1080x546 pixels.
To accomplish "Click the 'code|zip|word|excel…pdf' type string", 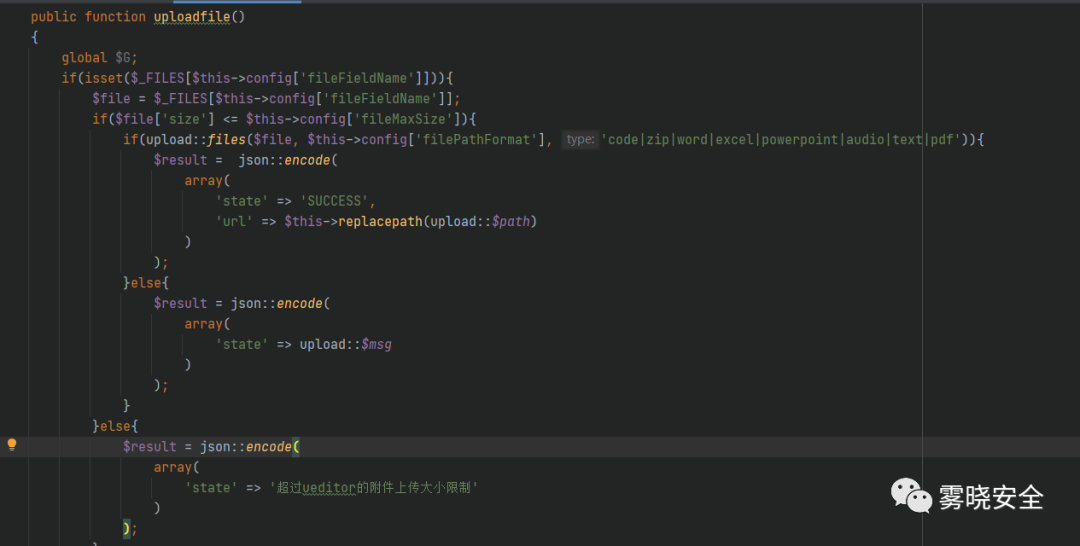I will point(781,140).
